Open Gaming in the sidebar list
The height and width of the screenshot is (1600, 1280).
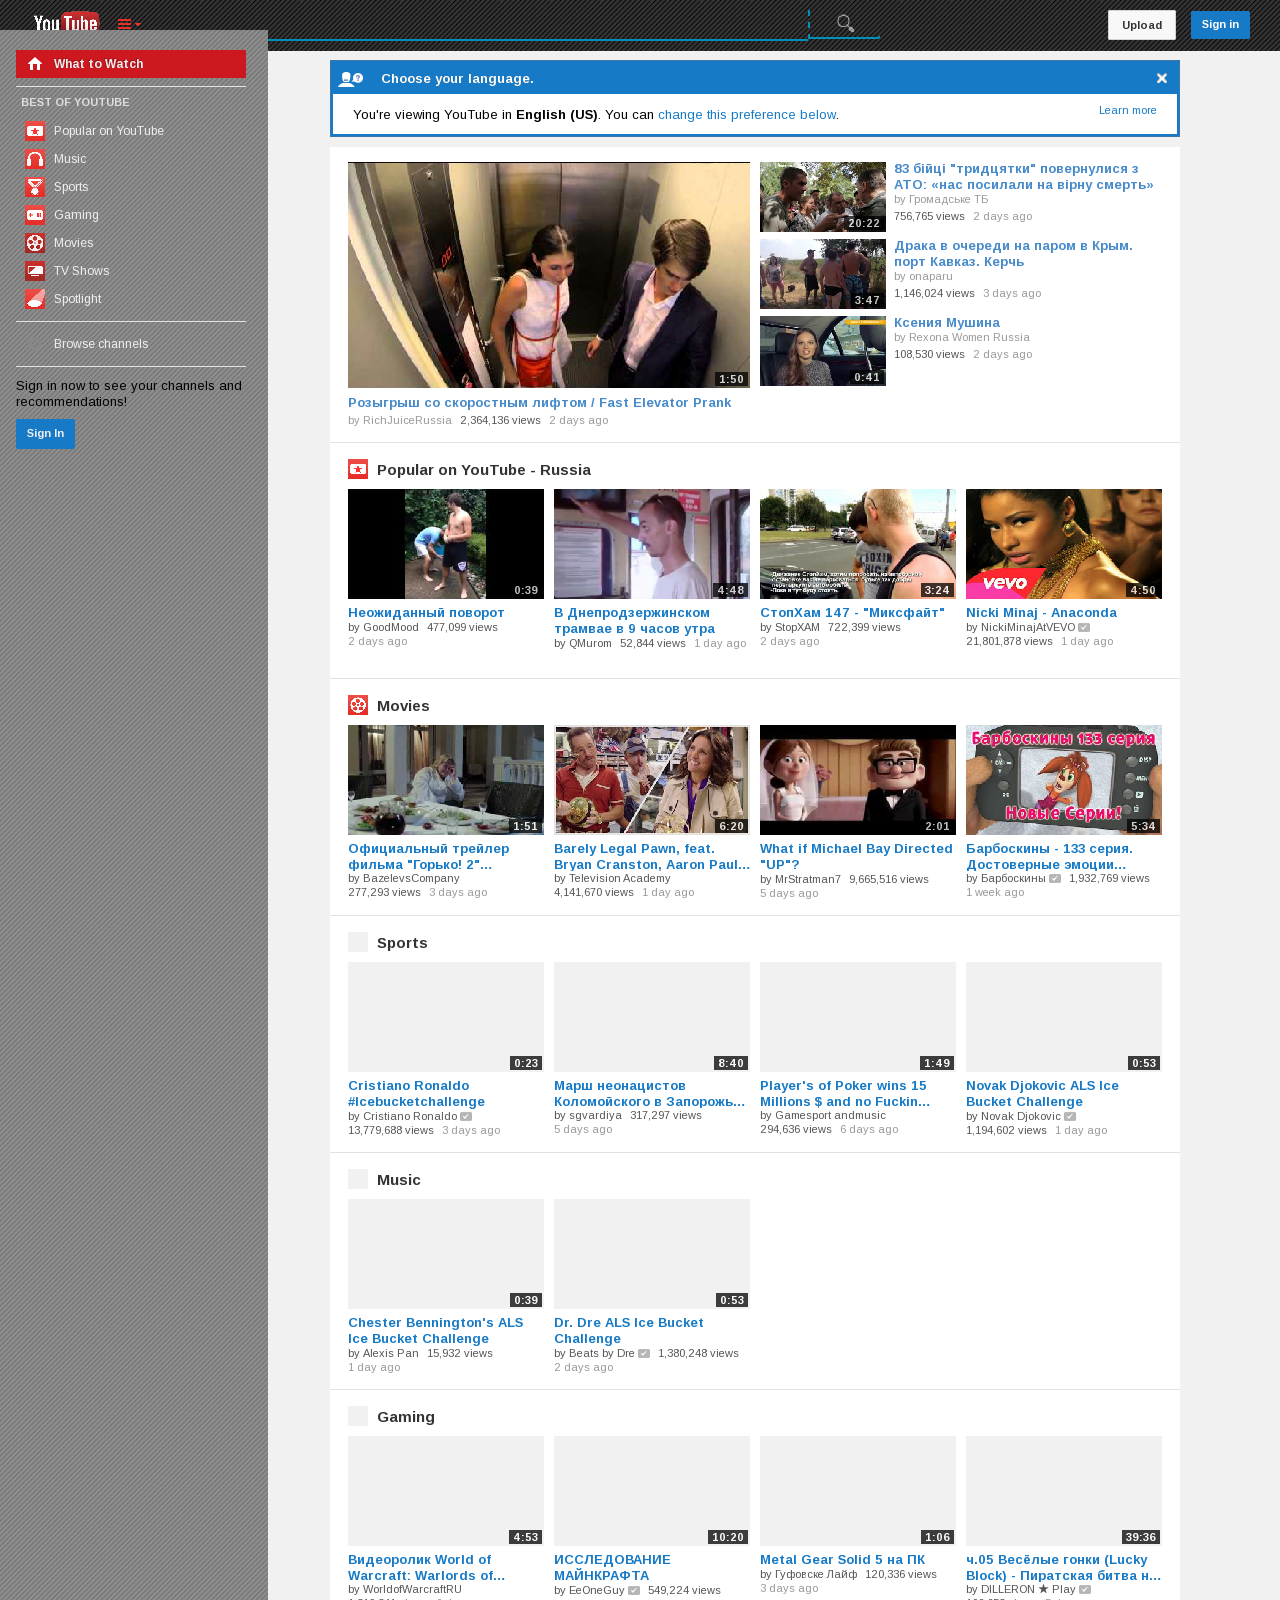click(x=76, y=215)
